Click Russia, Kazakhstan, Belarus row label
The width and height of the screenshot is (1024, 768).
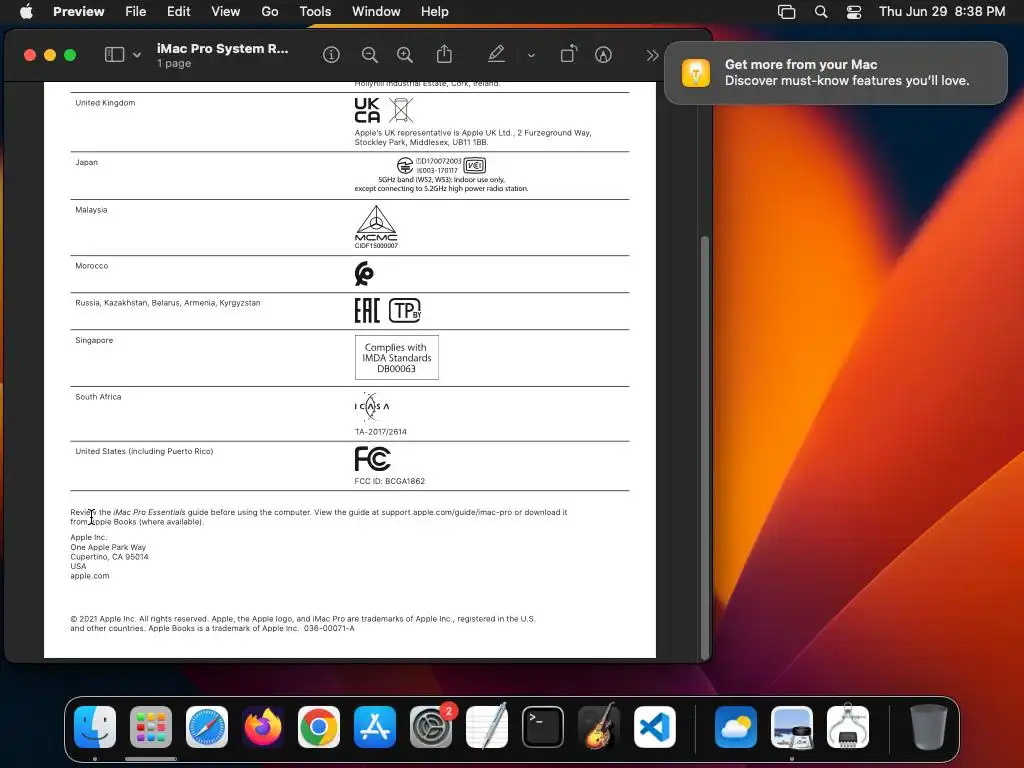[x=168, y=303]
